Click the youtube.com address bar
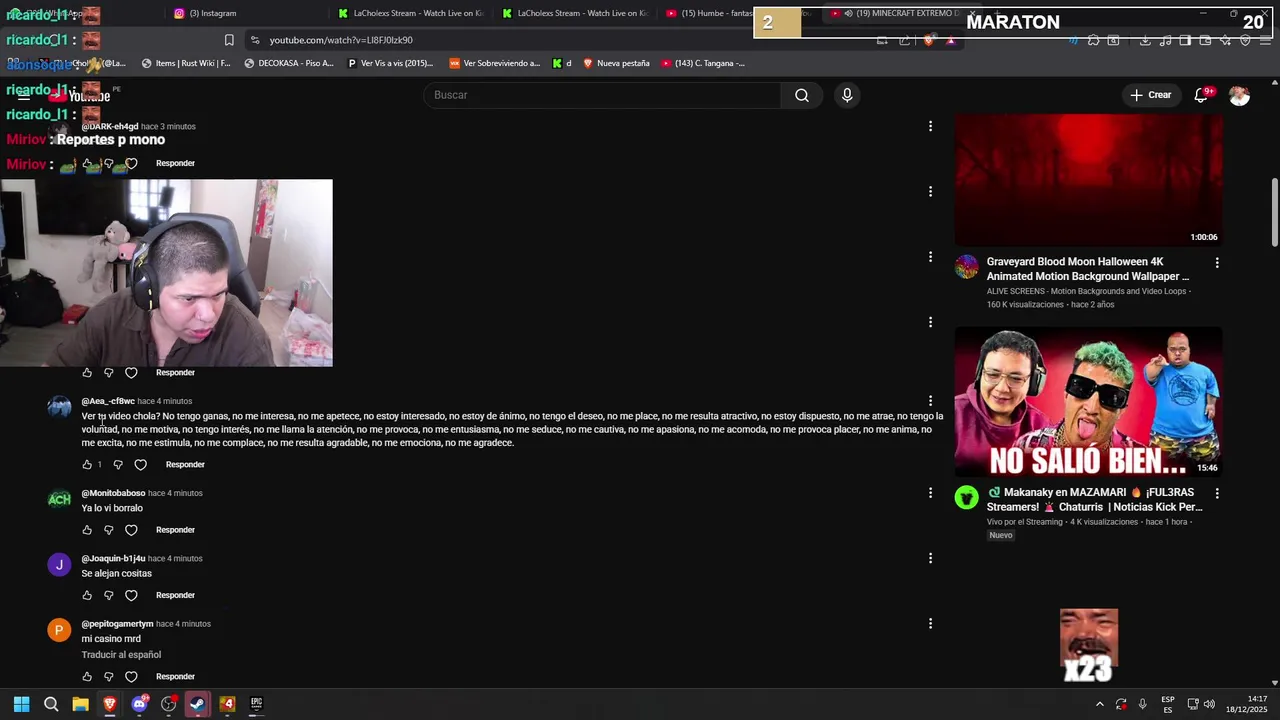This screenshot has height=720, width=1280. pos(560,40)
